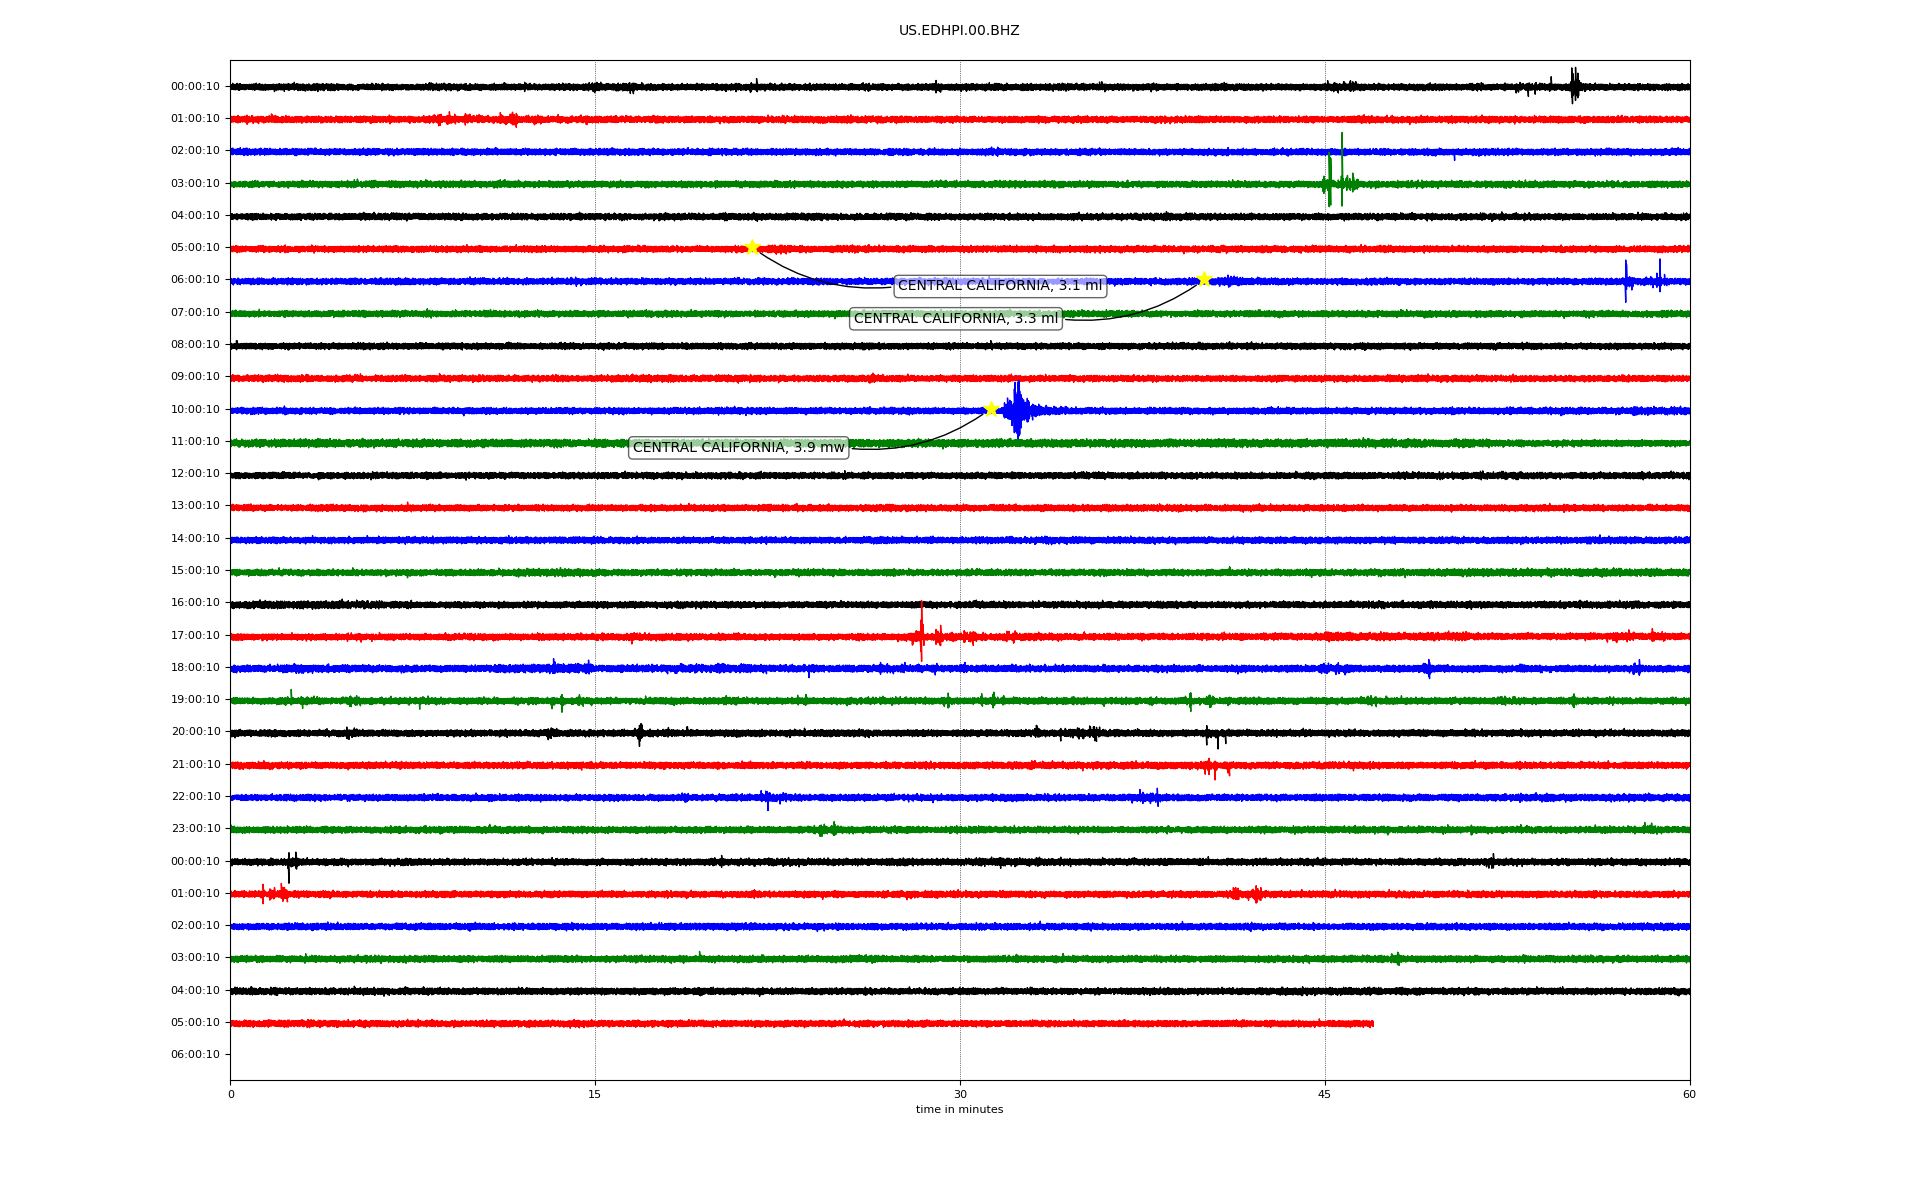Click the "time in minutes" axis label
Image resolution: width=1920 pixels, height=1200 pixels.
pyautogui.click(x=959, y=1110)
